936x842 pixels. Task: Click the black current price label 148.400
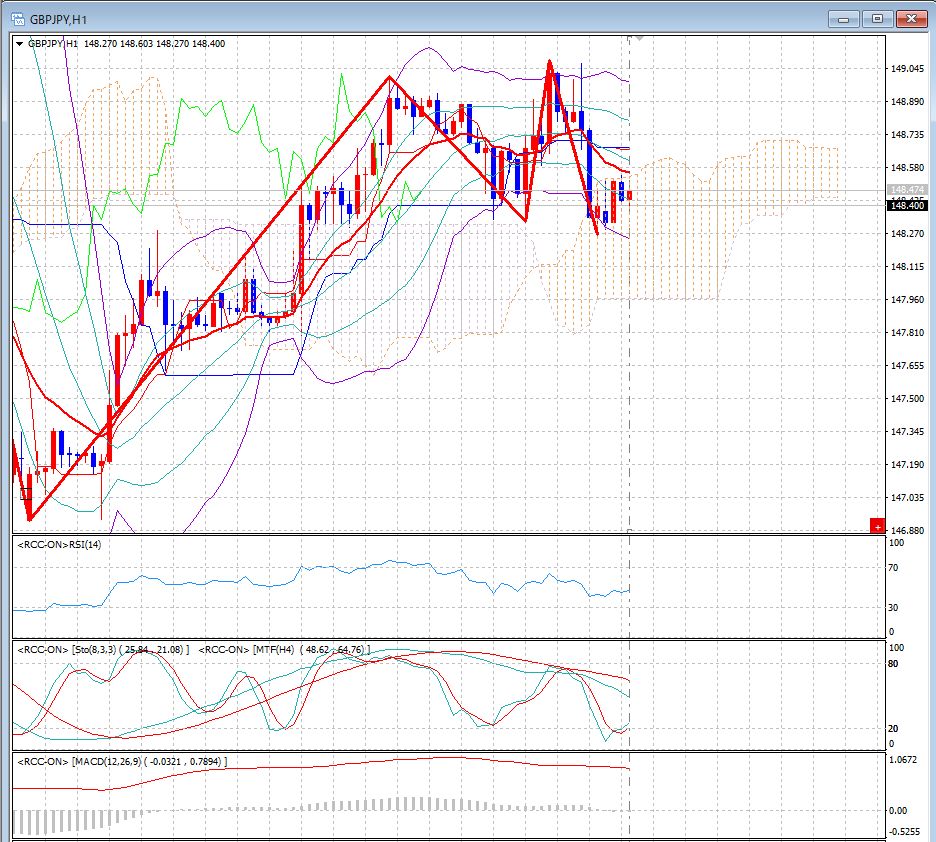coord(908,205)
